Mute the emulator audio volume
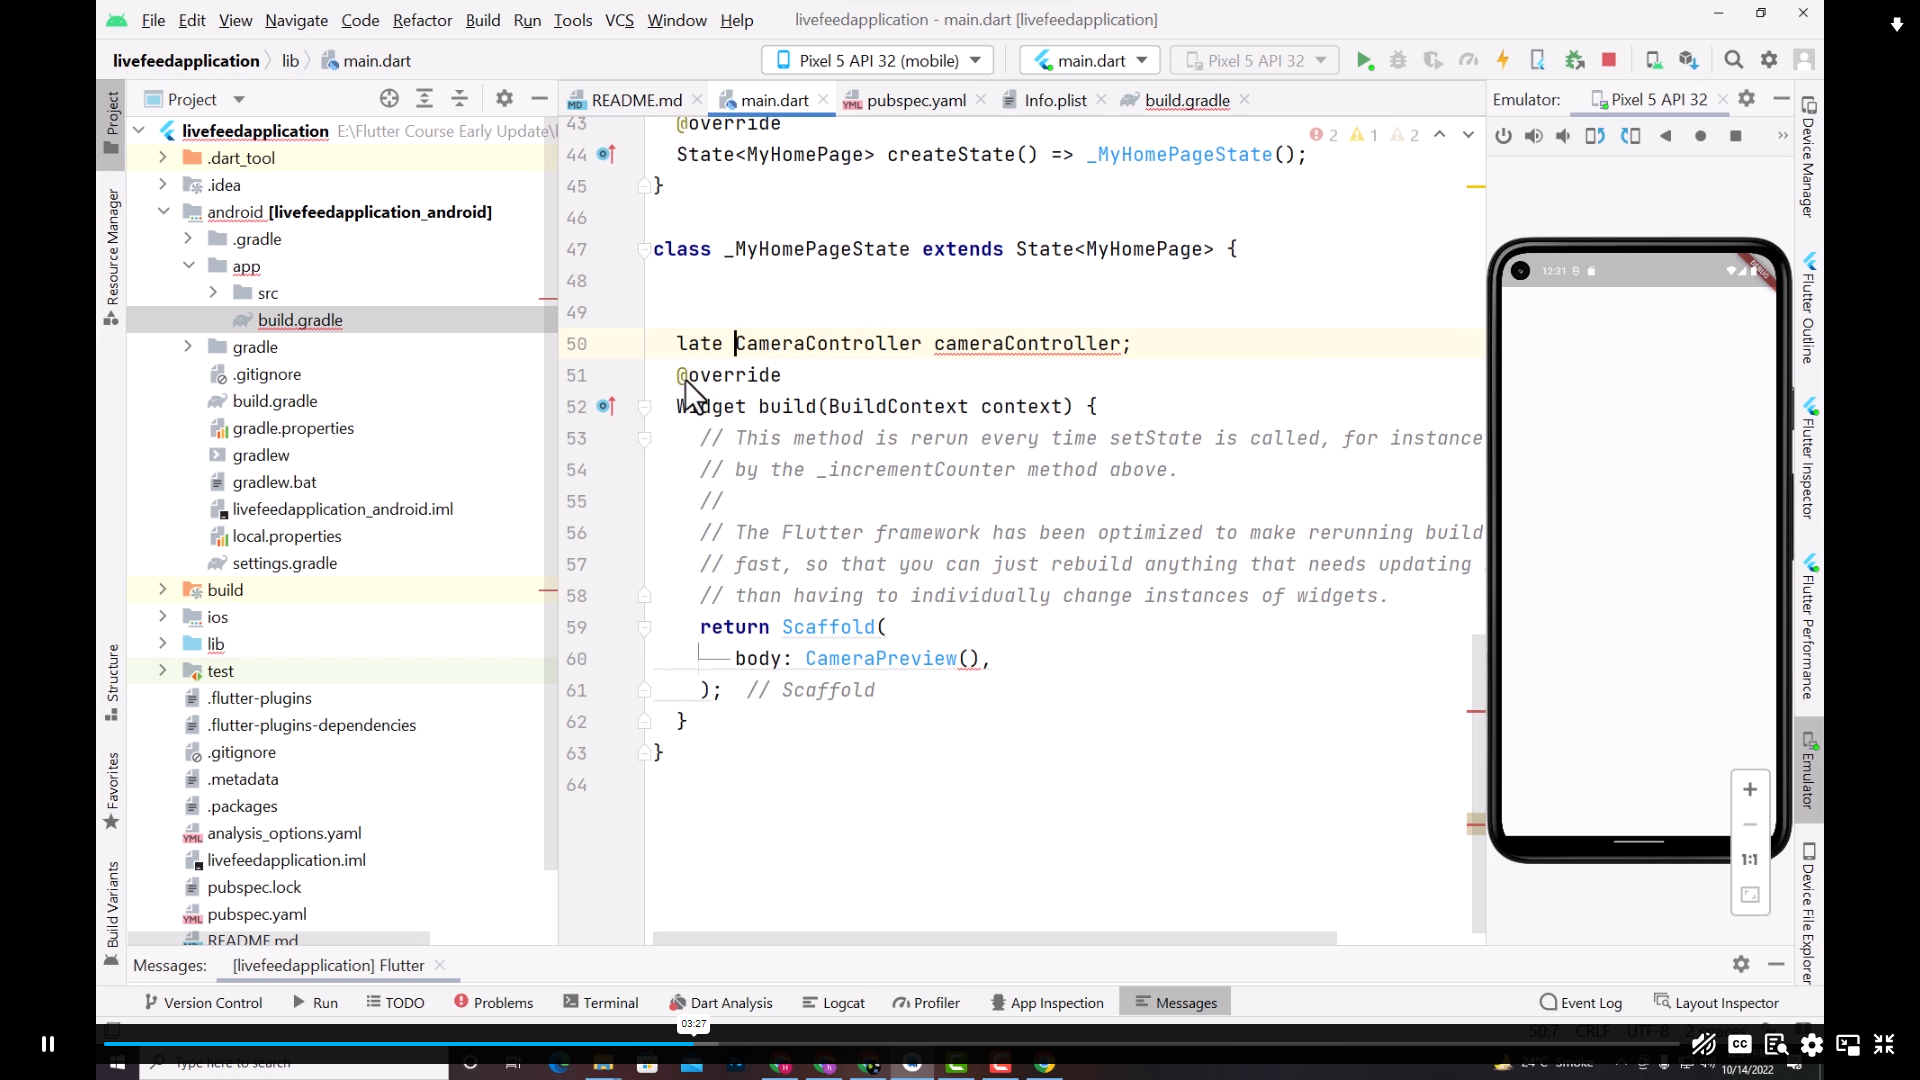 pyautogui.click(x=1563, y=136)
